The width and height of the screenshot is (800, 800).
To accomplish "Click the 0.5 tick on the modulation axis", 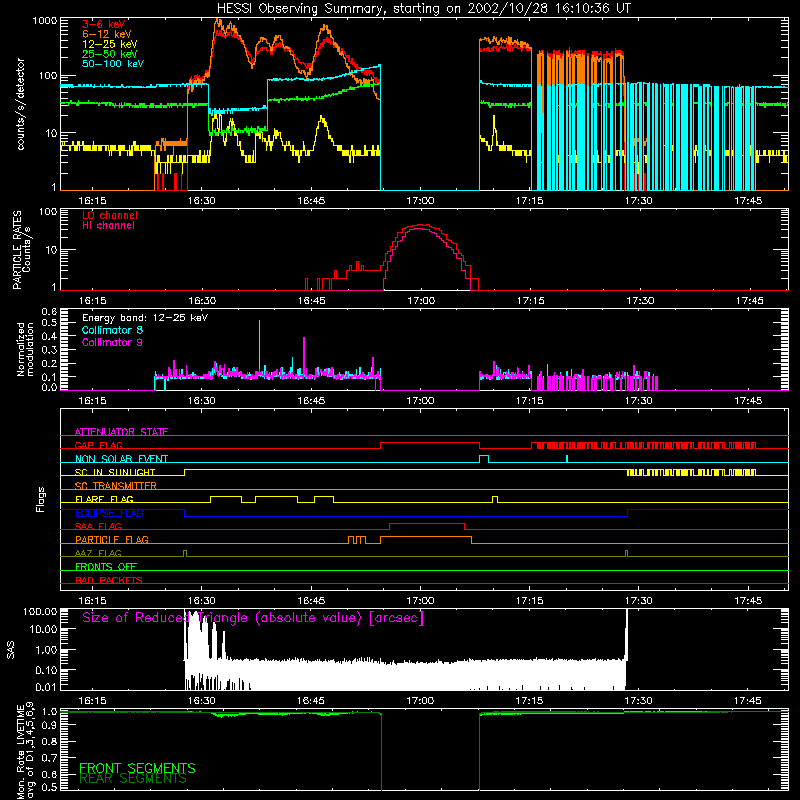I will coord(49,322).
